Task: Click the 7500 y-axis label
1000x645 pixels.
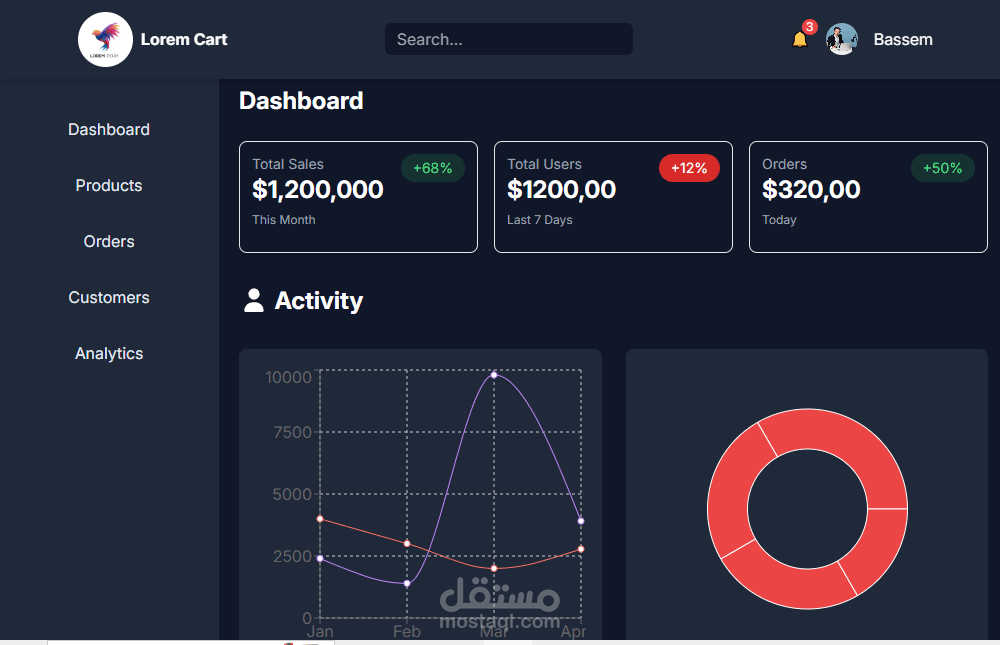Action: 293,433
